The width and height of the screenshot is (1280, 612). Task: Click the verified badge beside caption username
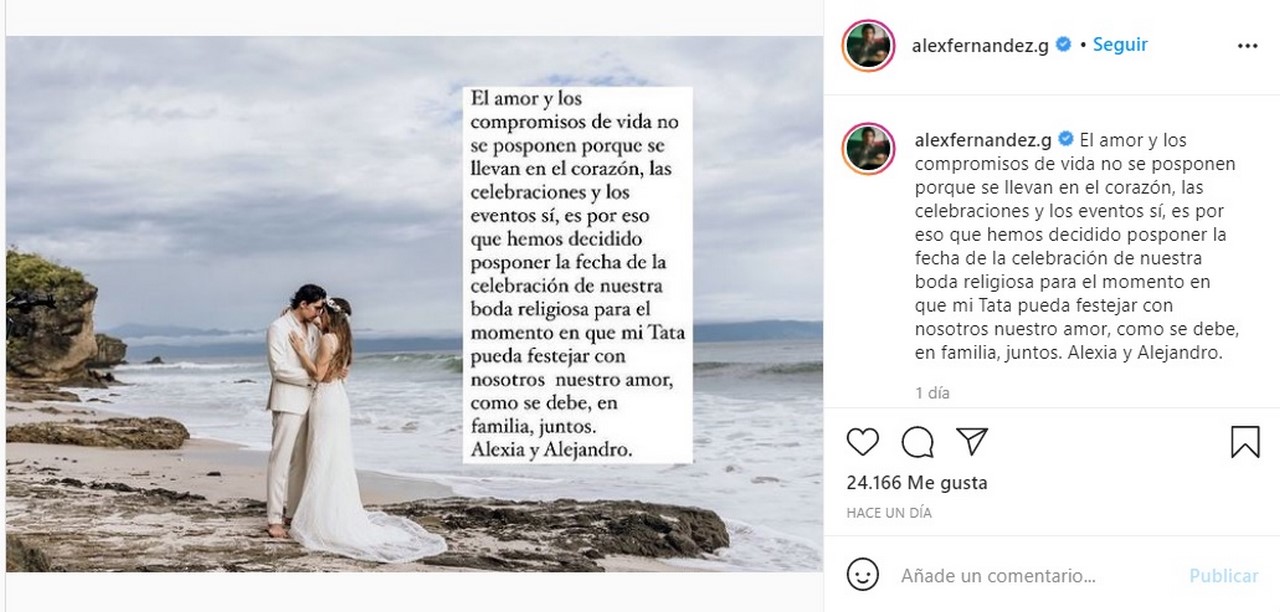pos(1064,140)
